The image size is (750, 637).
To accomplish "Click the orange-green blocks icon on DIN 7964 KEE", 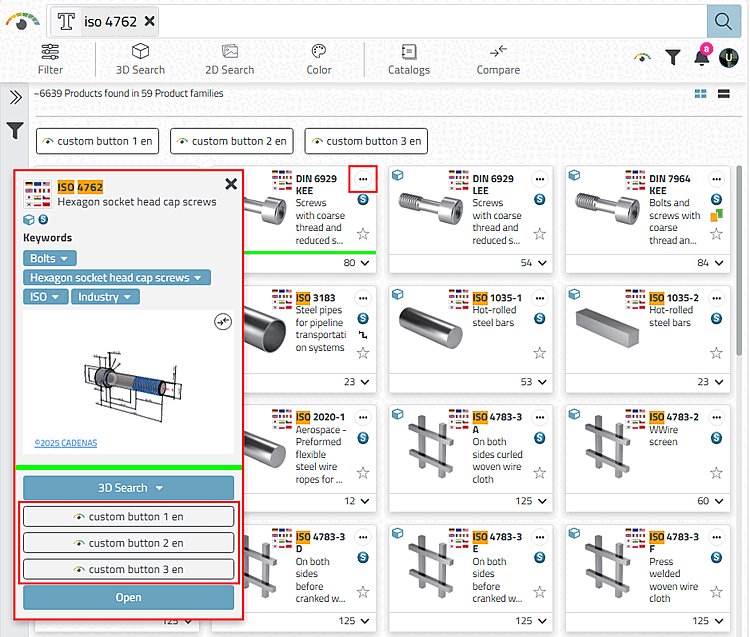I will click(x=717, y=216).
